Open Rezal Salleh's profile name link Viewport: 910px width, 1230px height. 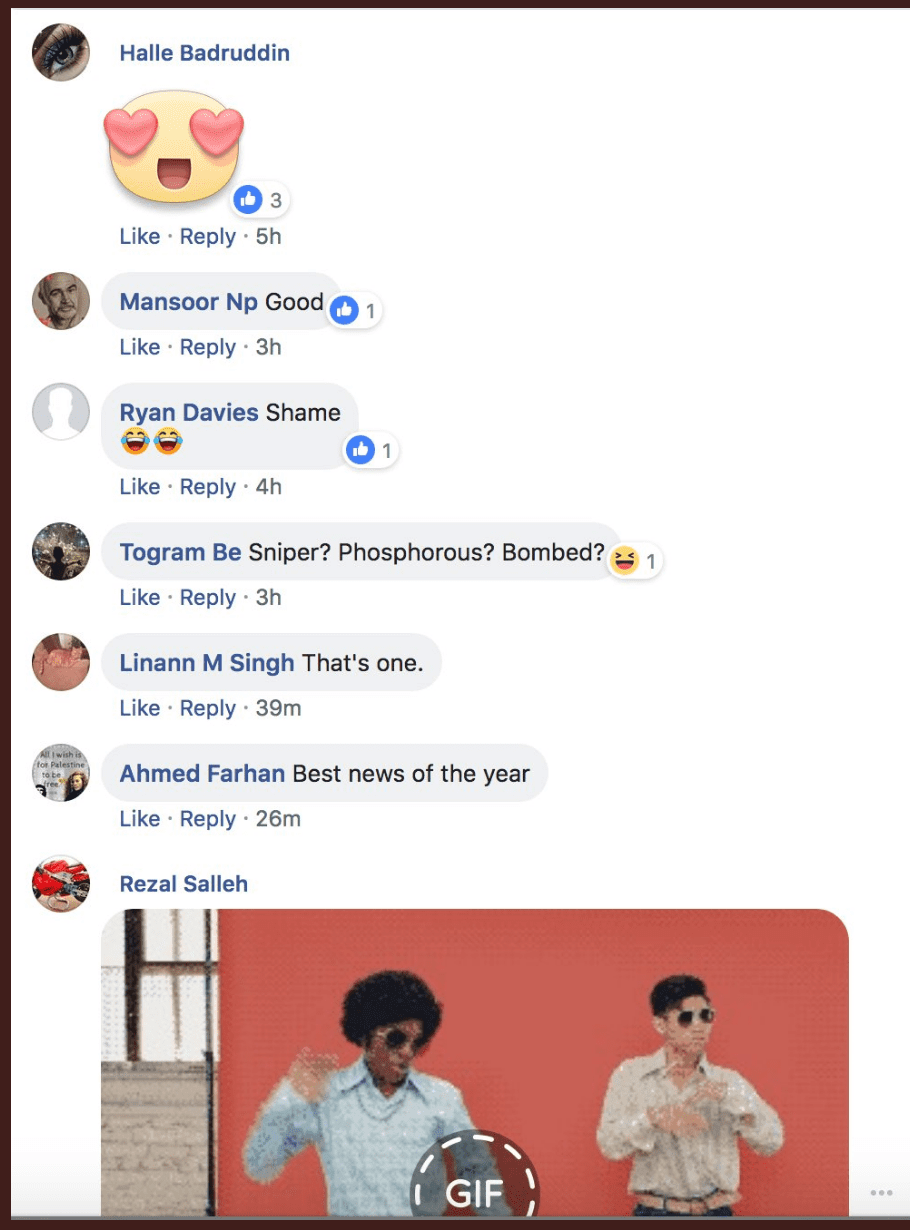[183, 884]
